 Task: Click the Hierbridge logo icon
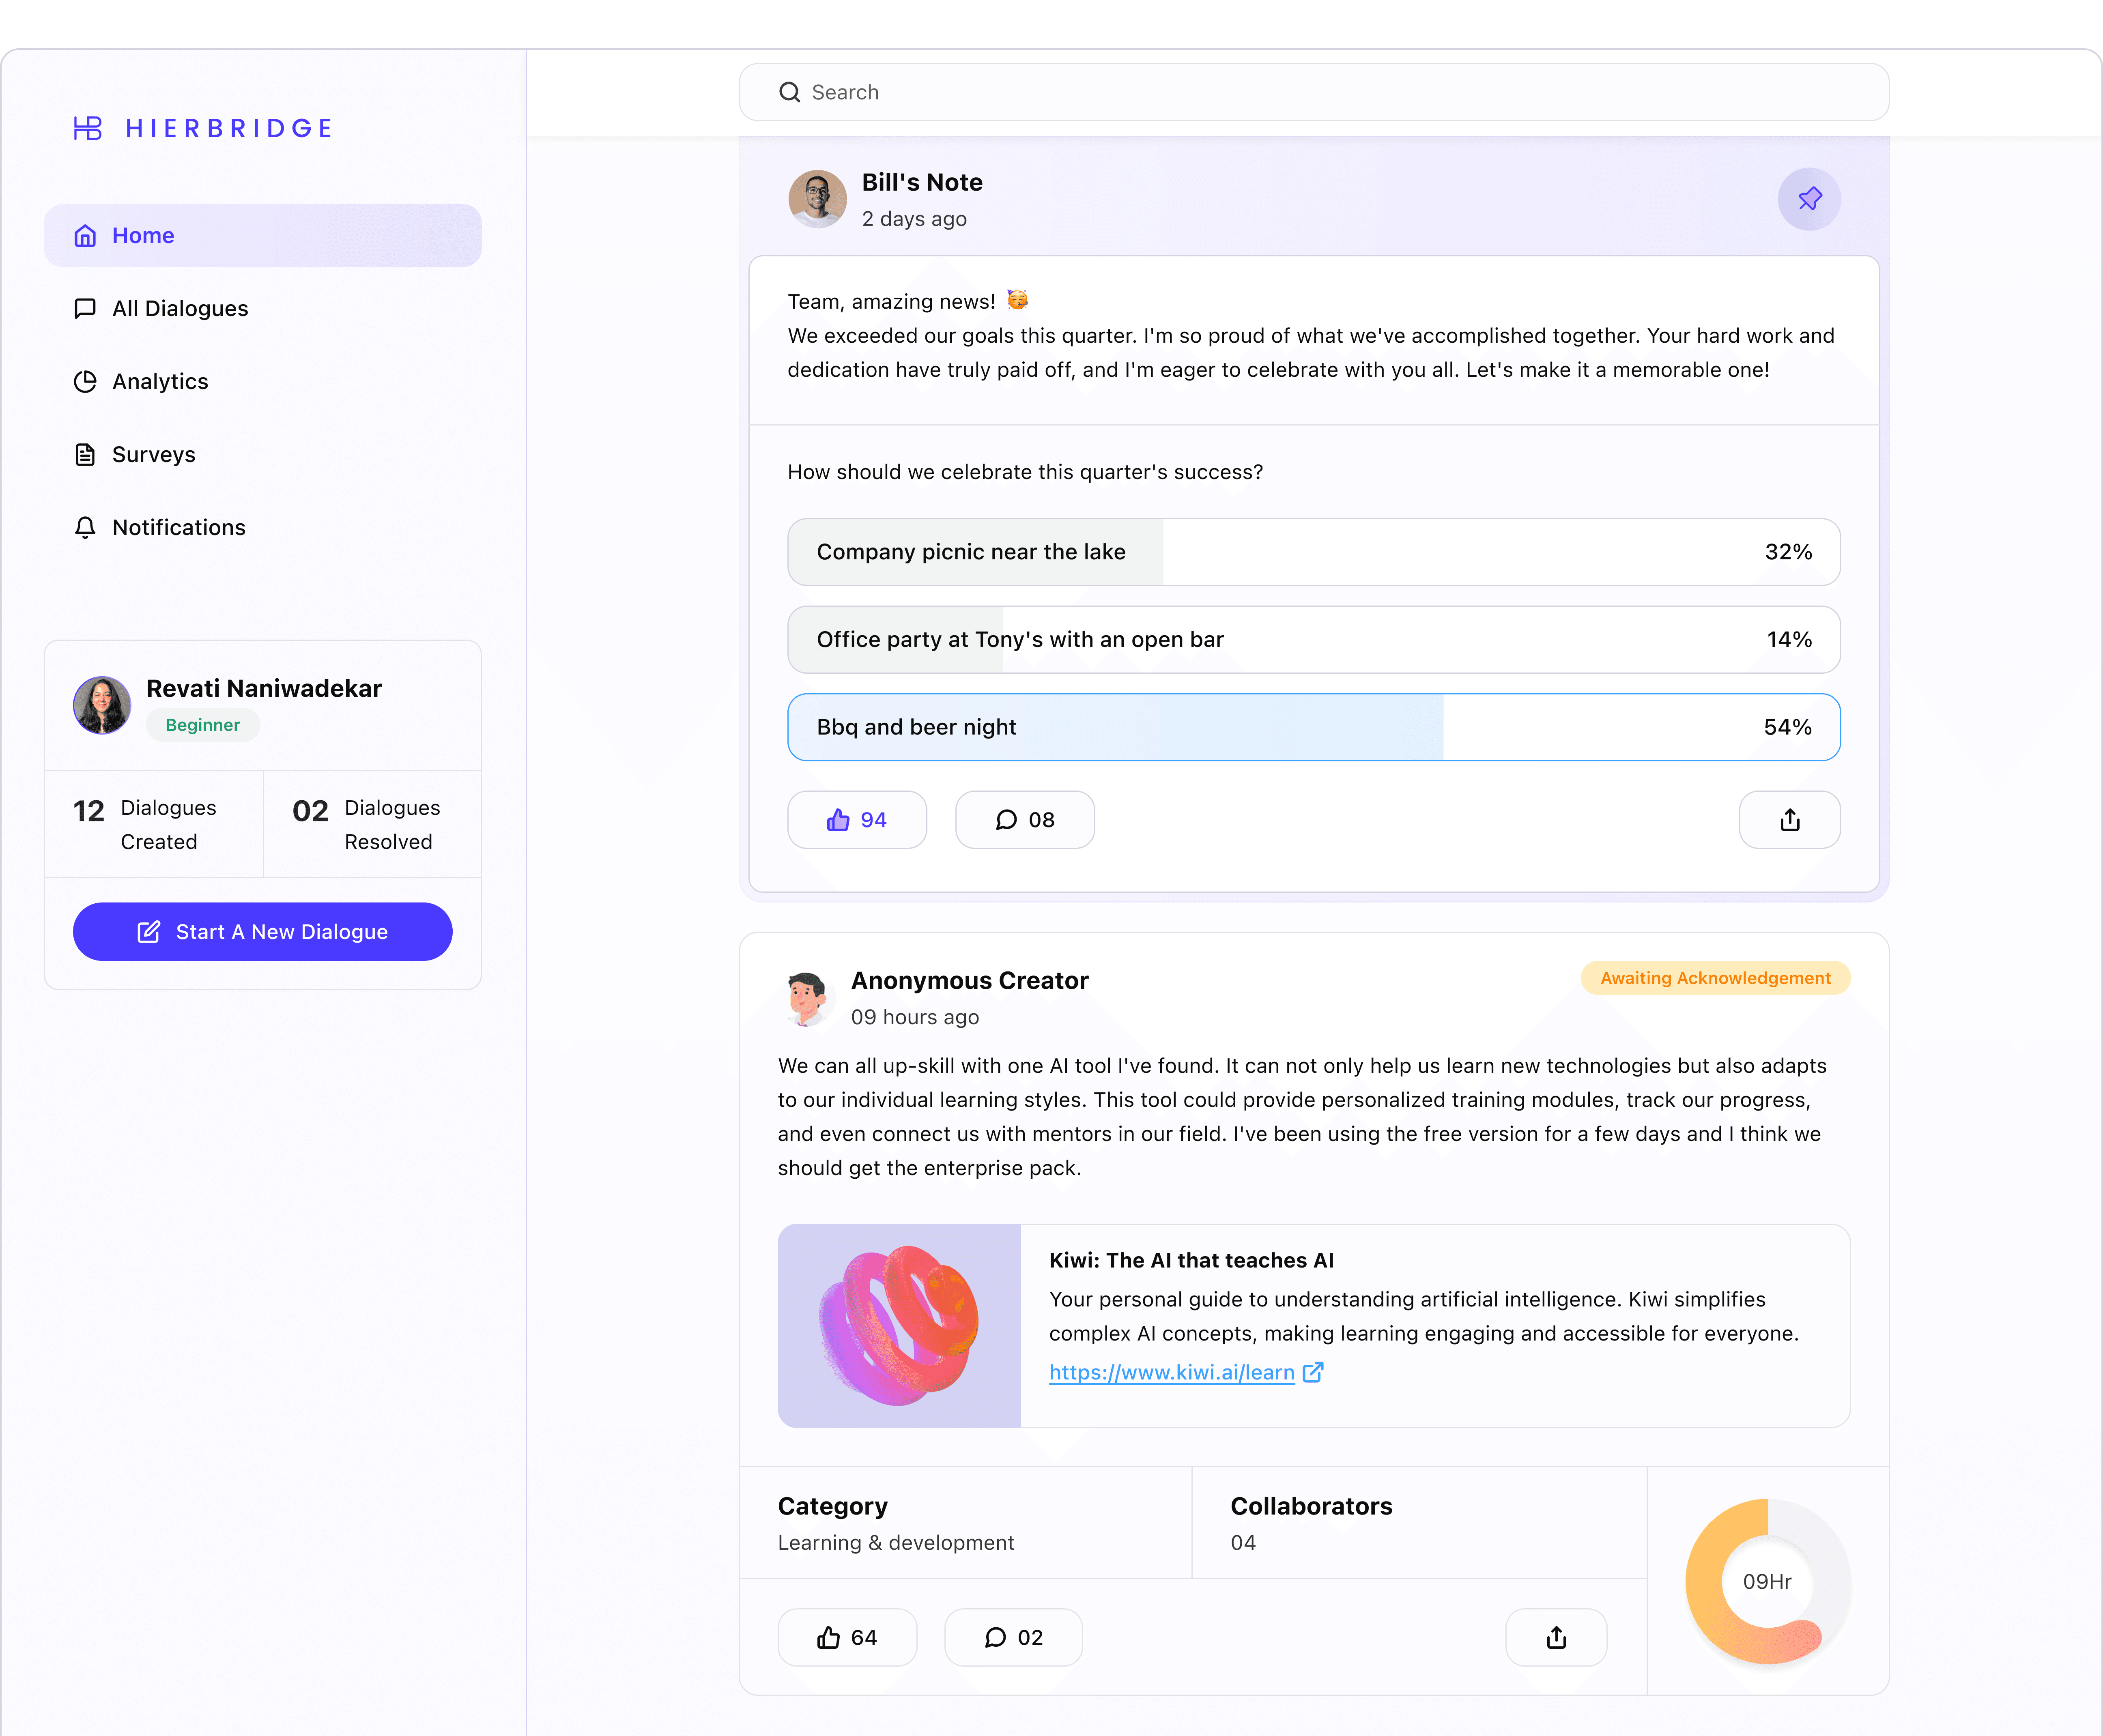(88, 128)
